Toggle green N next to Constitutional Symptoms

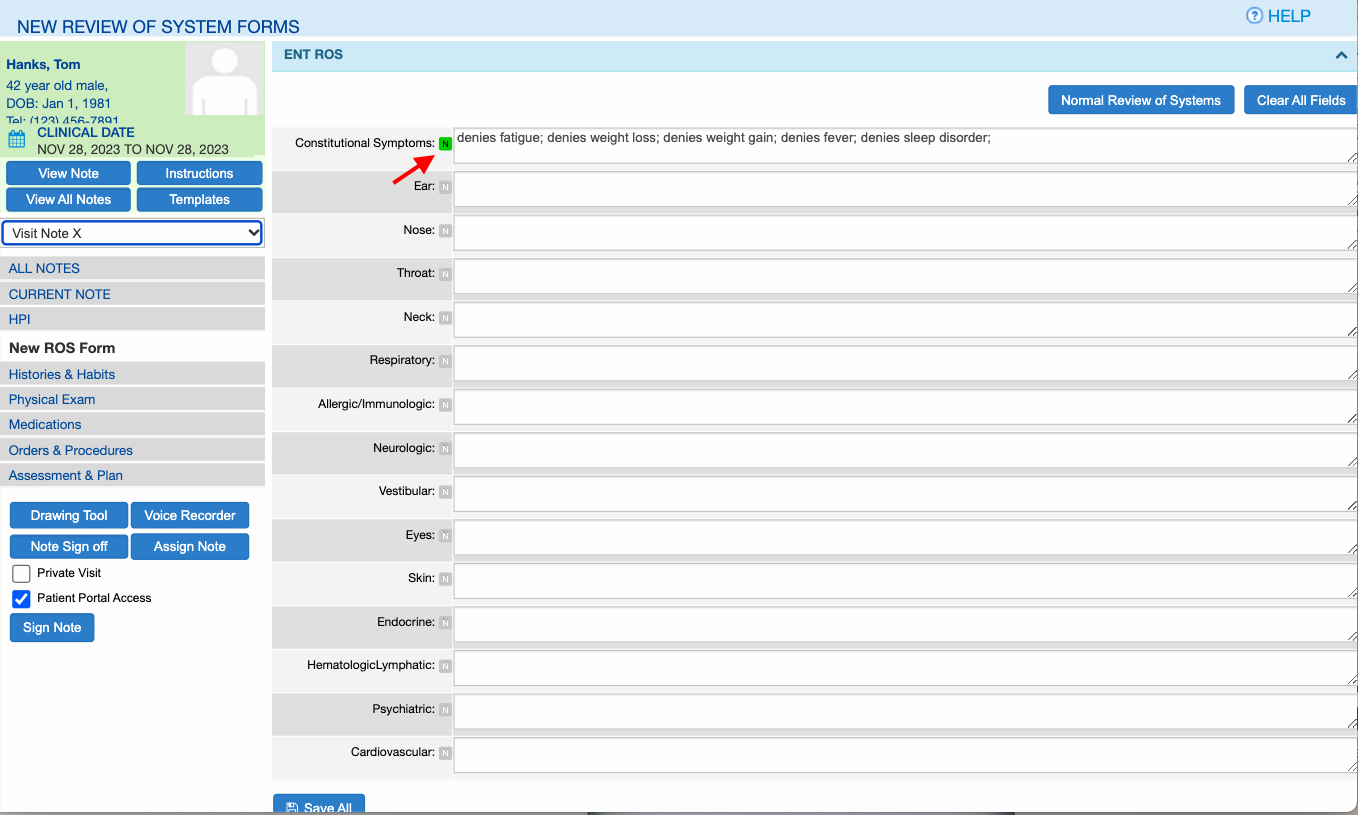click(445, 144)
